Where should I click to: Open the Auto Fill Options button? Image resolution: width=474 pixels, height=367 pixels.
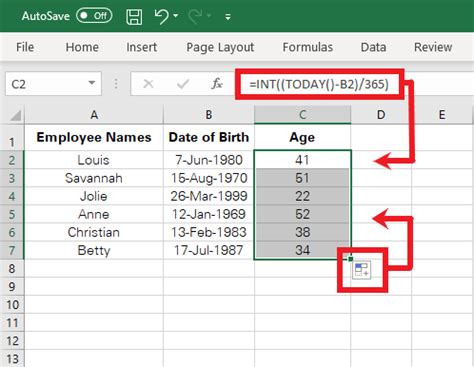click(x=362, y=270)
